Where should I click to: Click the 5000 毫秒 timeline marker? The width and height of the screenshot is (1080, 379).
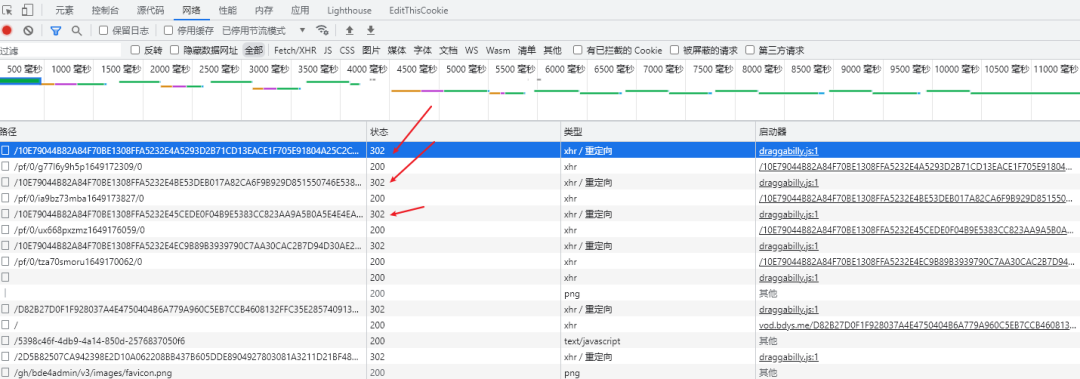466,69
